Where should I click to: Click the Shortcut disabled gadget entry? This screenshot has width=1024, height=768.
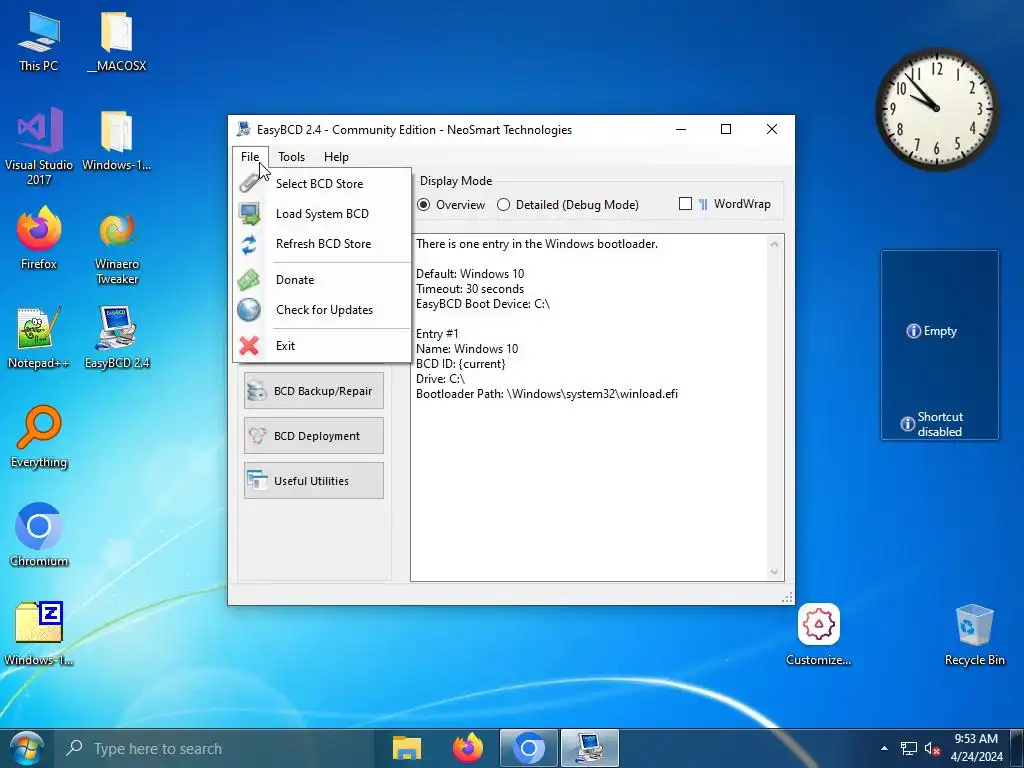click(932, 424)
